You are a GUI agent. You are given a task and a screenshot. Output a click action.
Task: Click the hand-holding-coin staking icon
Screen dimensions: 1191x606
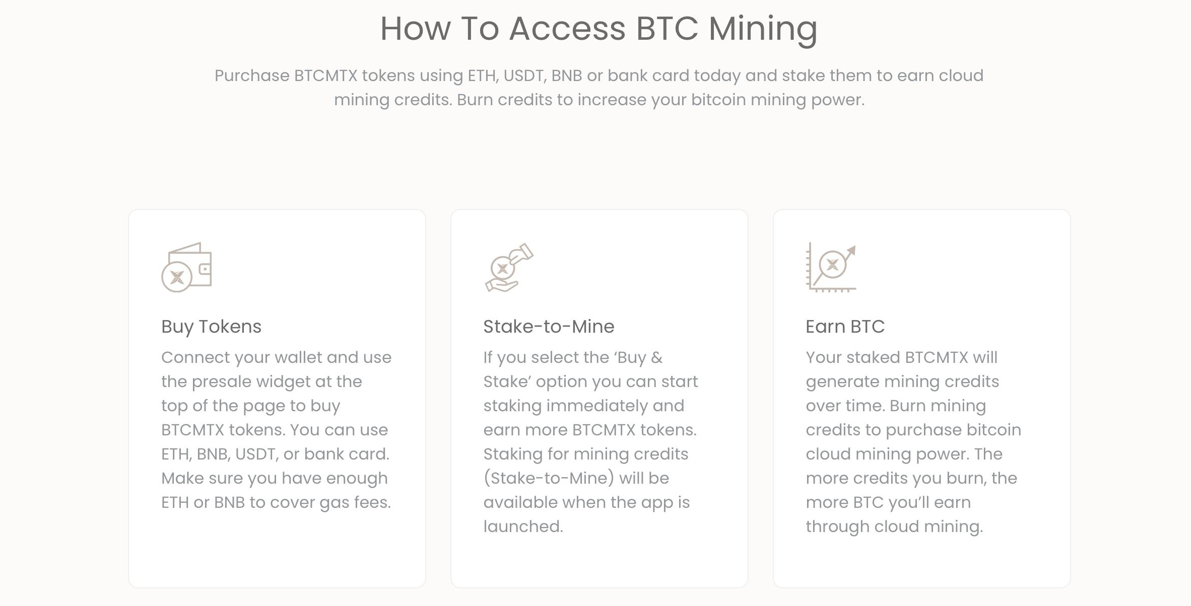pyautogui.click(x=509, y=267)
